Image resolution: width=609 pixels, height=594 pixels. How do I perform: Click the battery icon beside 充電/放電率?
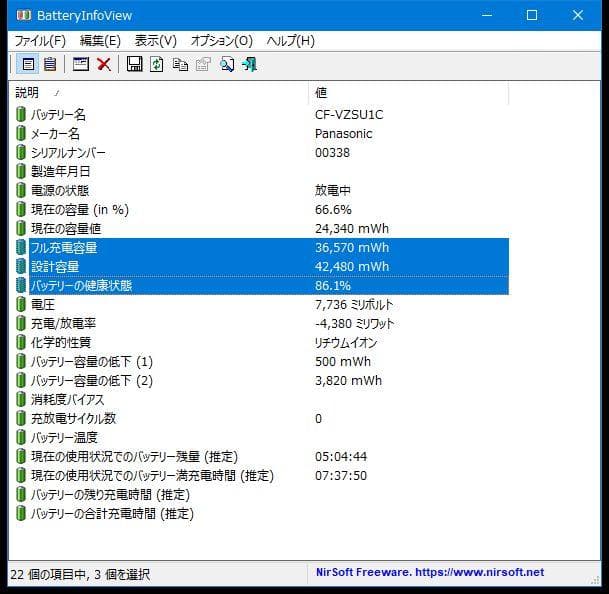click(x=21, y=324)
